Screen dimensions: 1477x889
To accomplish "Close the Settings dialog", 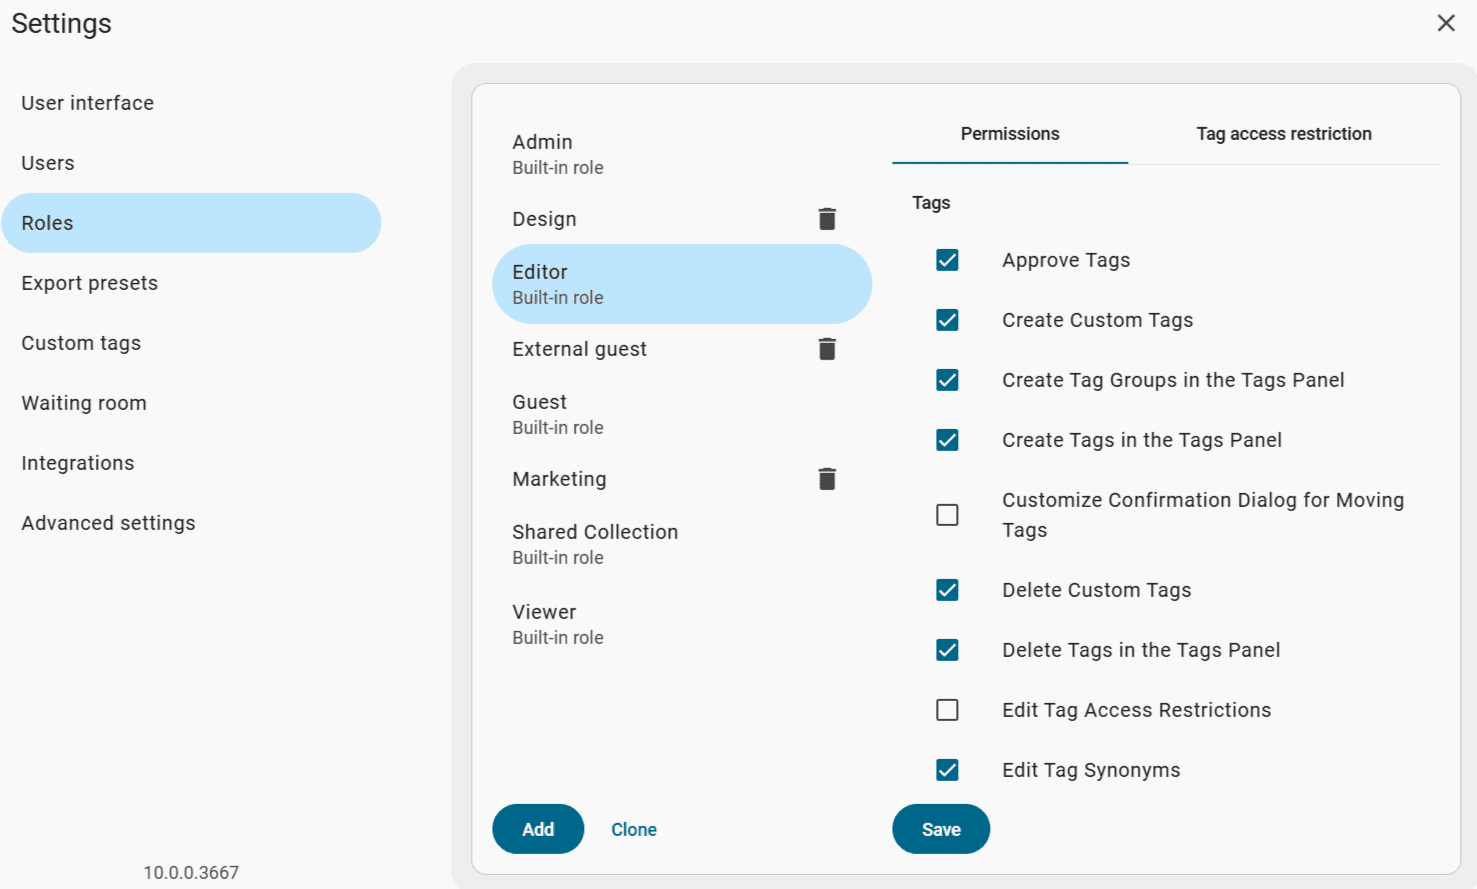I will (x=1445, y=23).
